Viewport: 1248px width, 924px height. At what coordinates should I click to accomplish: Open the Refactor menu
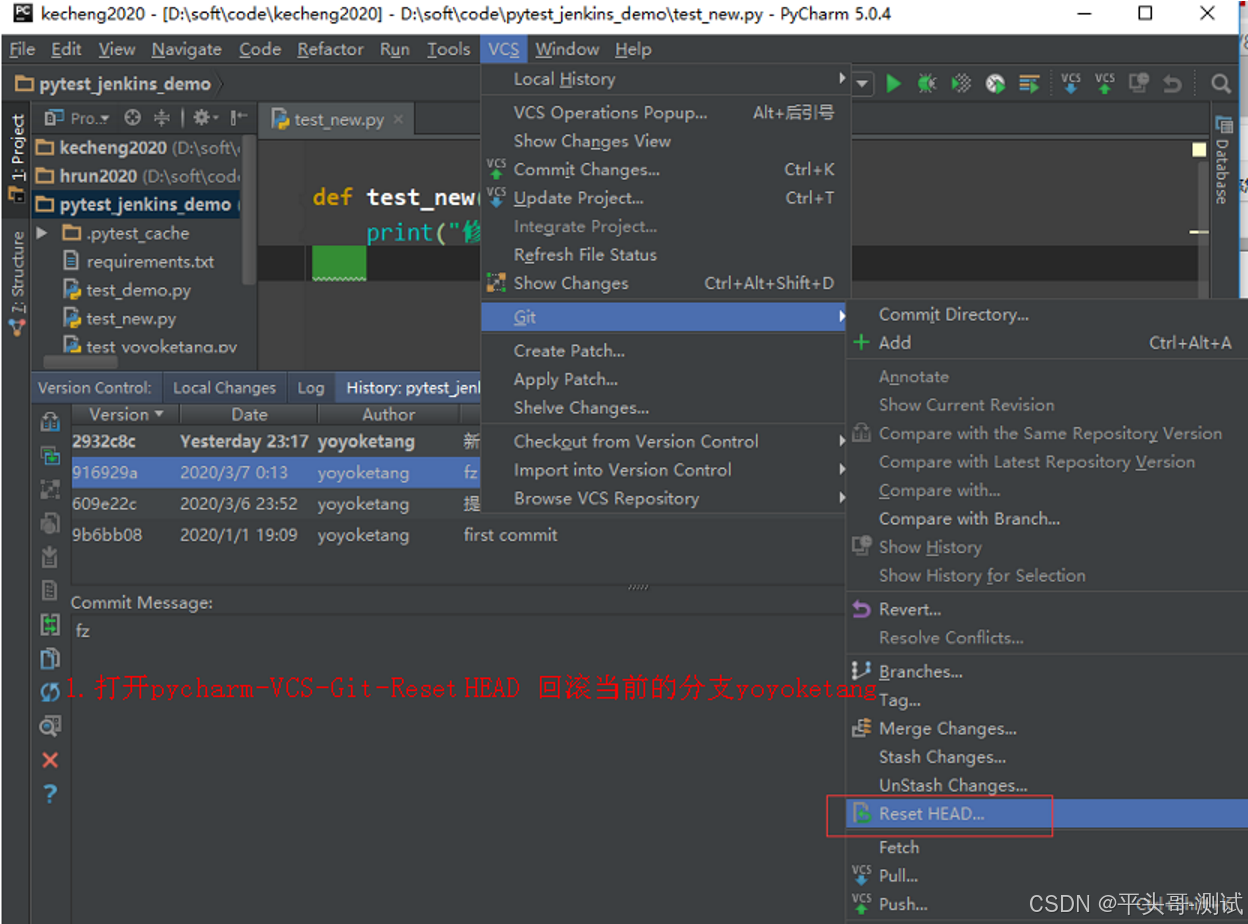tap(330, 49)
